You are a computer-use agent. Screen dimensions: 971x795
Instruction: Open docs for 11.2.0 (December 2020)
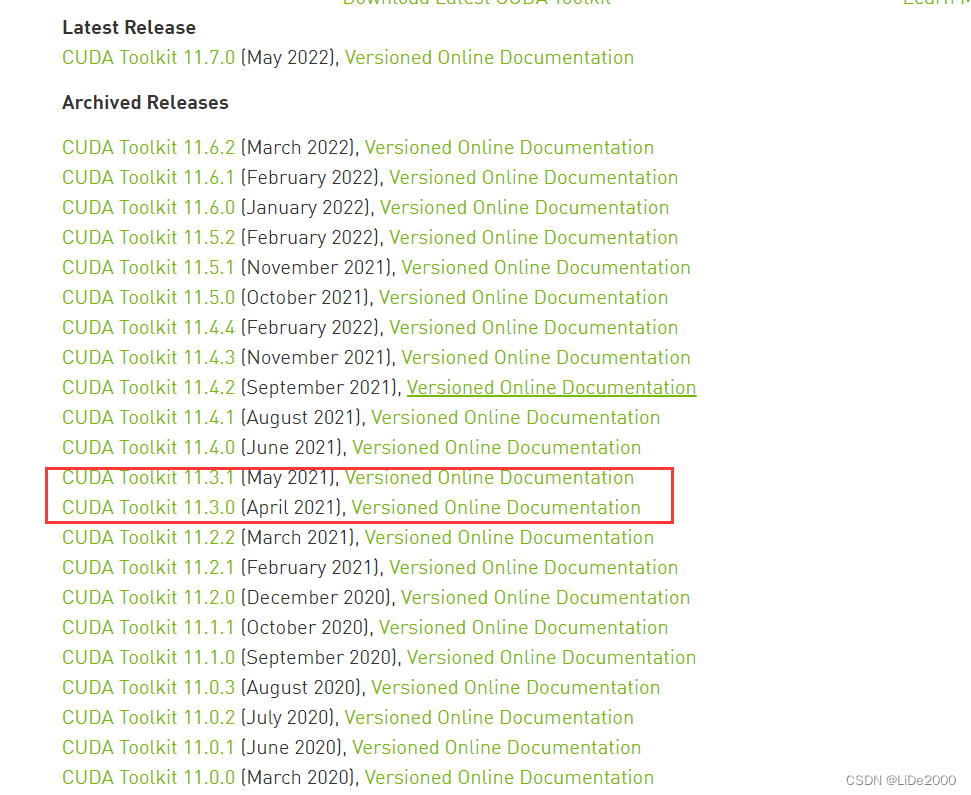(545, 598)
